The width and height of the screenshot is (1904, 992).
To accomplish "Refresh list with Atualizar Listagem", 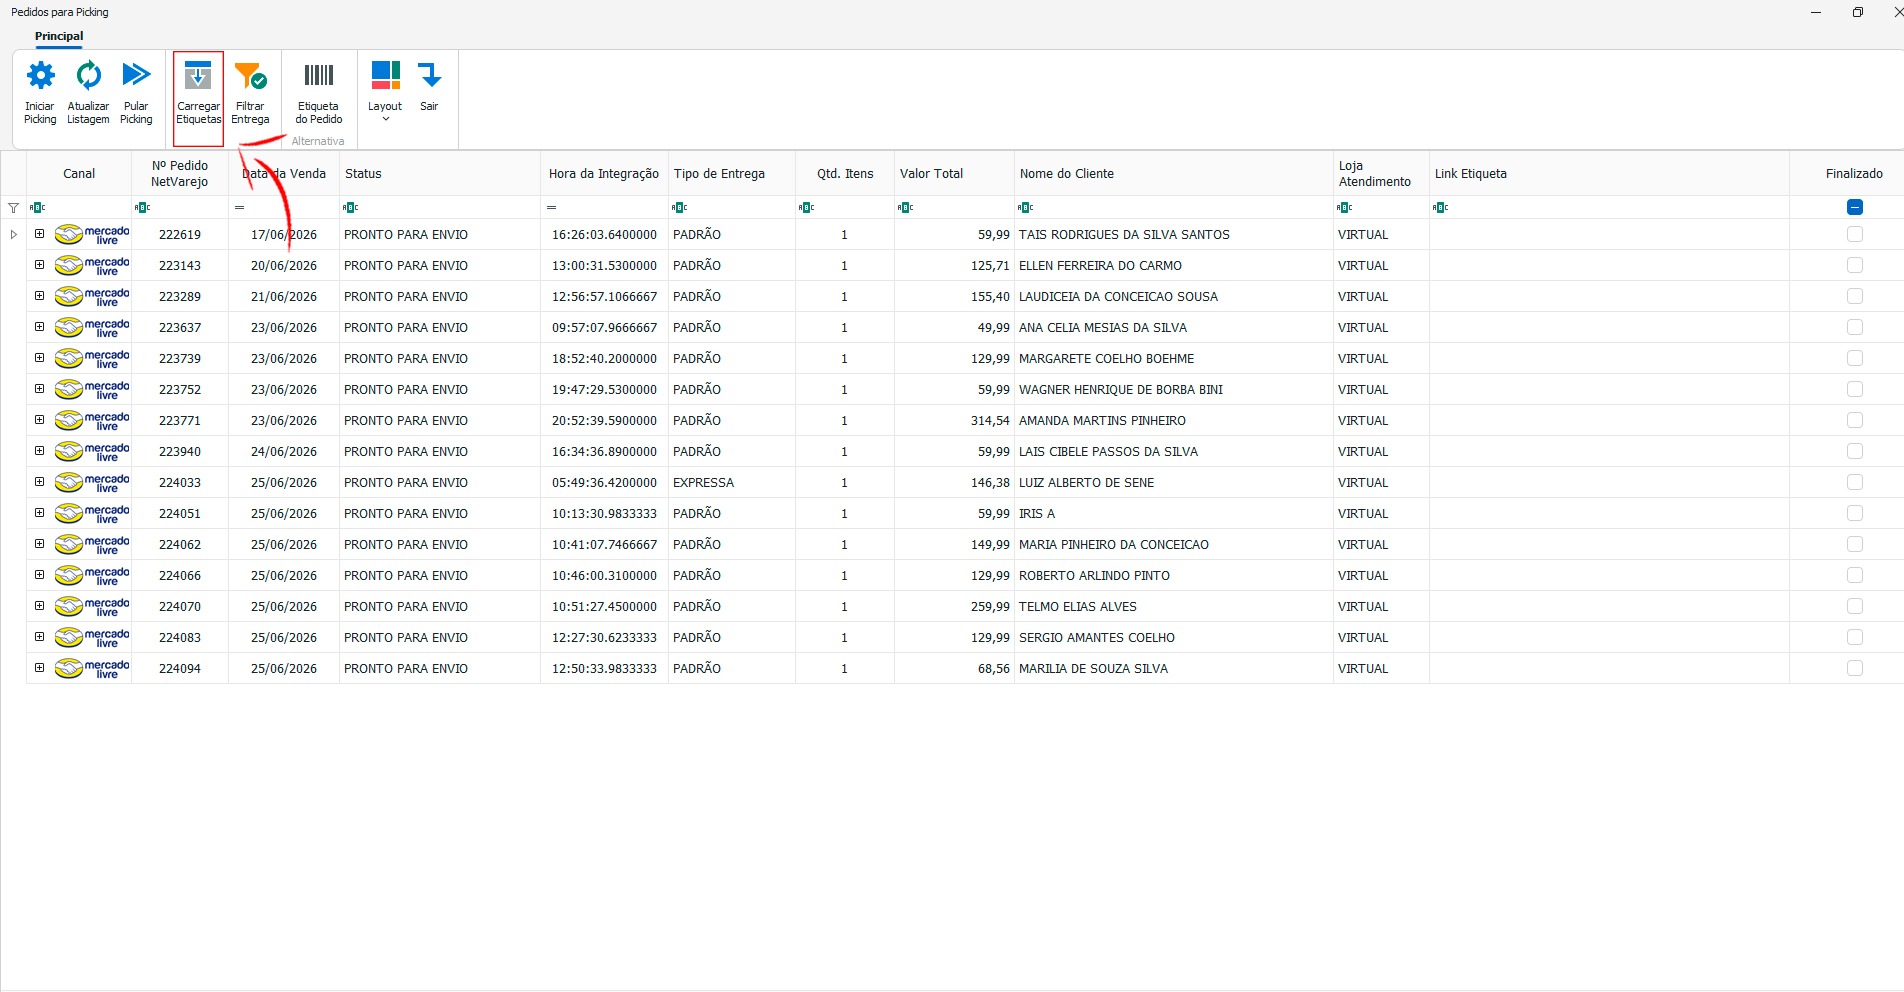I will point(88,92).
